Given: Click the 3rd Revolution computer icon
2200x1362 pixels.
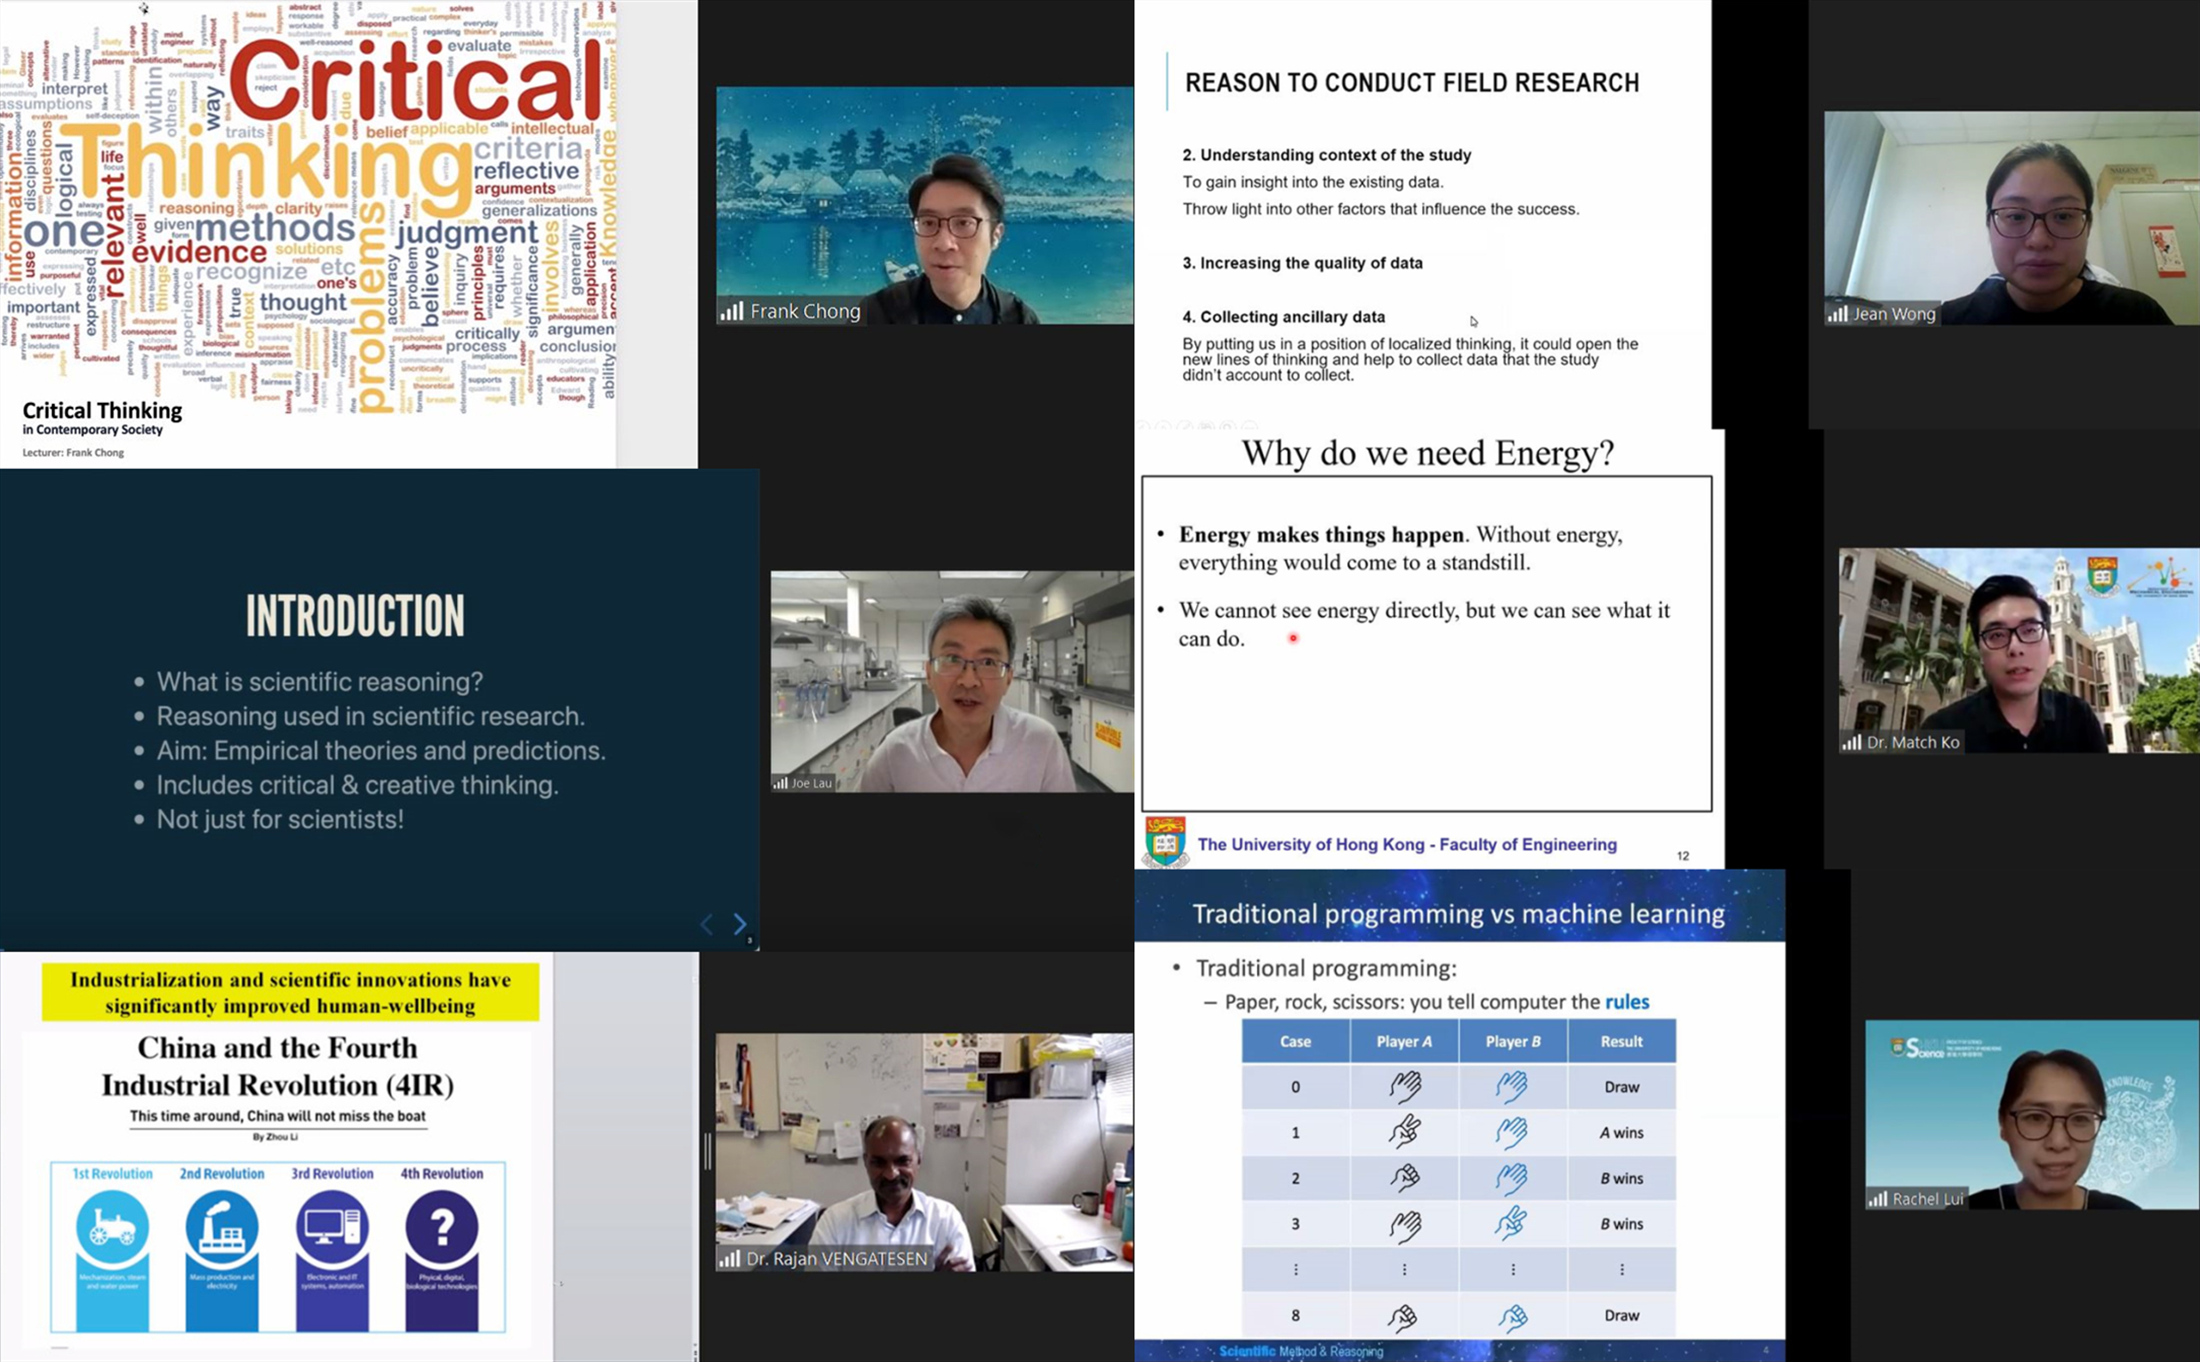Looking at the screenshot, I should [332, 1226].
